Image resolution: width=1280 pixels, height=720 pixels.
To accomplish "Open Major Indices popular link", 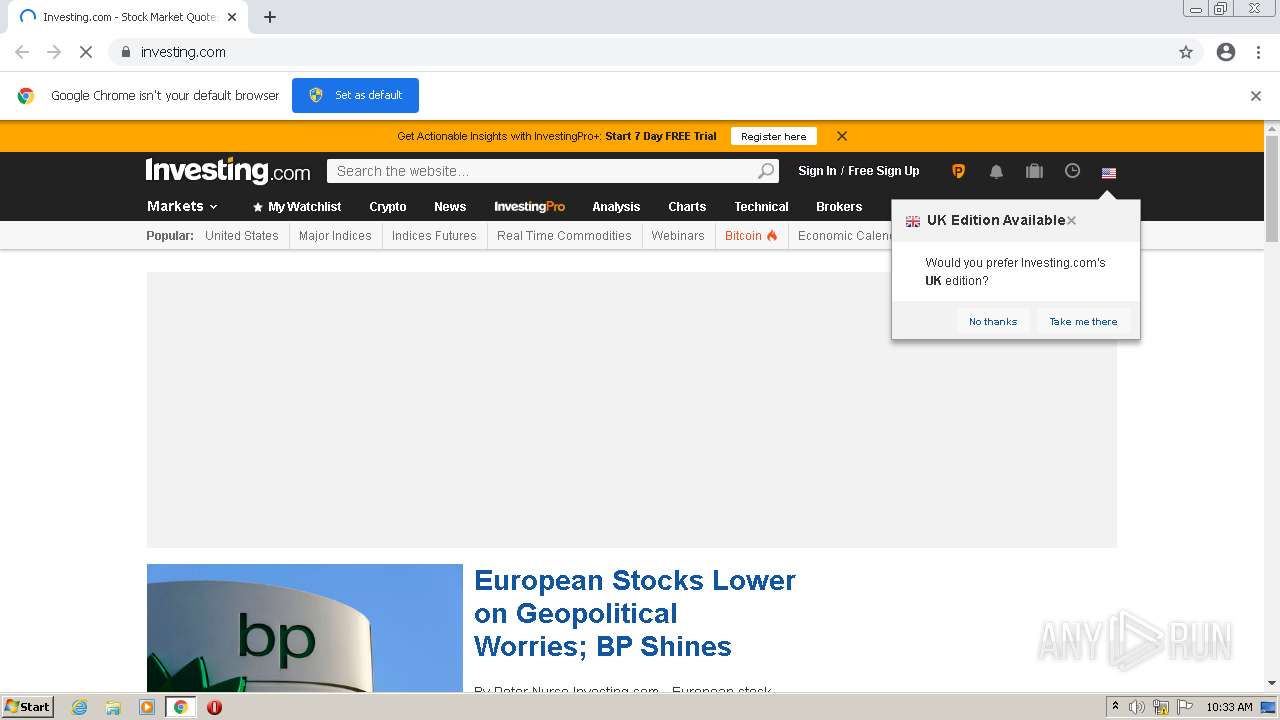I will [x=335, y=236].
